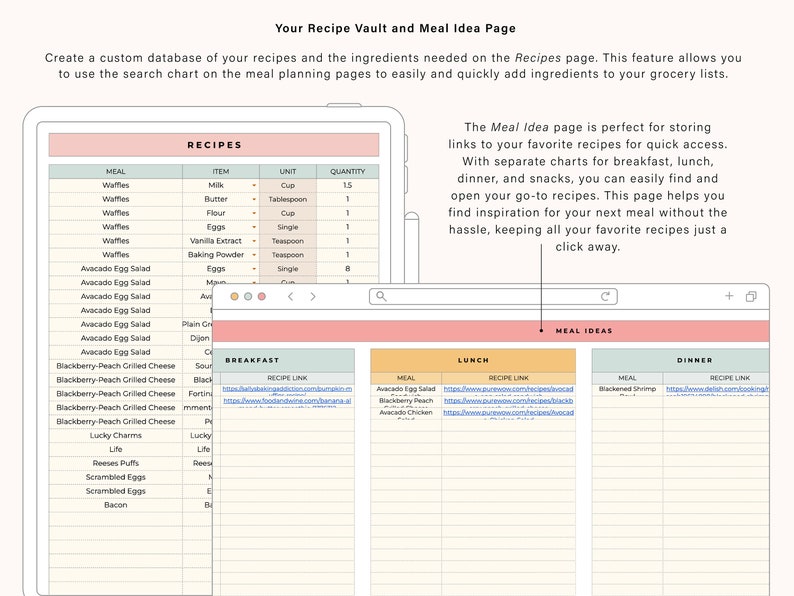Select the UNIT column header in Recipes
This screenshot has height=596, width=794.
click(x=288, y=172)
